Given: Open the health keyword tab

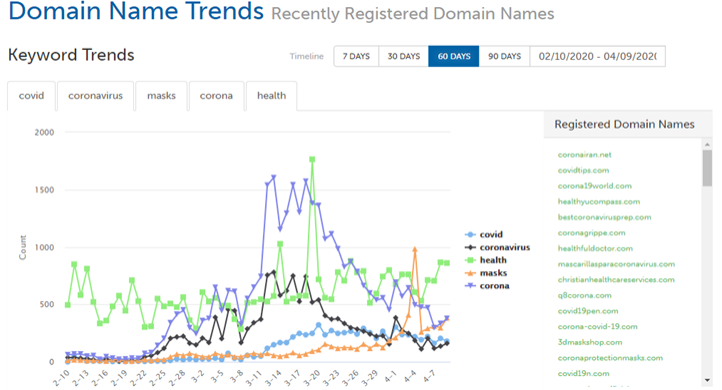Looking at the screenshot, I should [271, 96].
